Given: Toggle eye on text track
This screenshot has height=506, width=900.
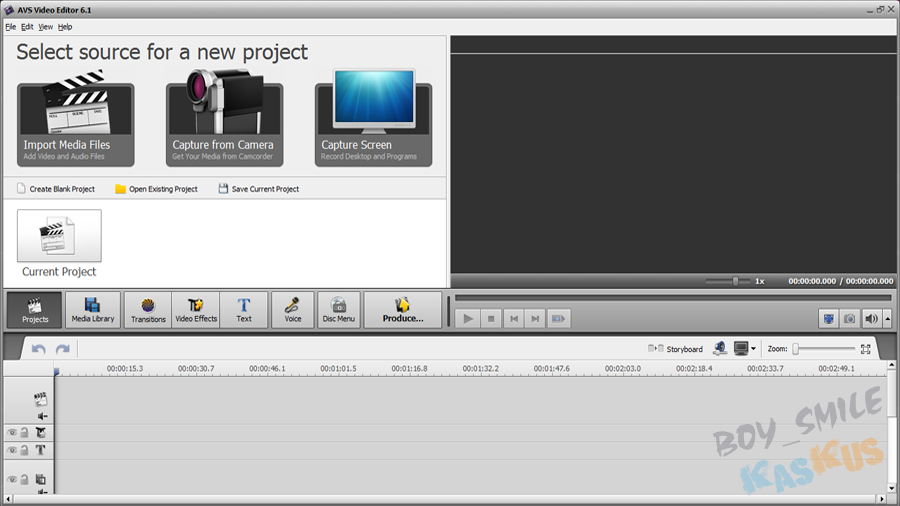Looking at the screenshot, I should point(11,450).
